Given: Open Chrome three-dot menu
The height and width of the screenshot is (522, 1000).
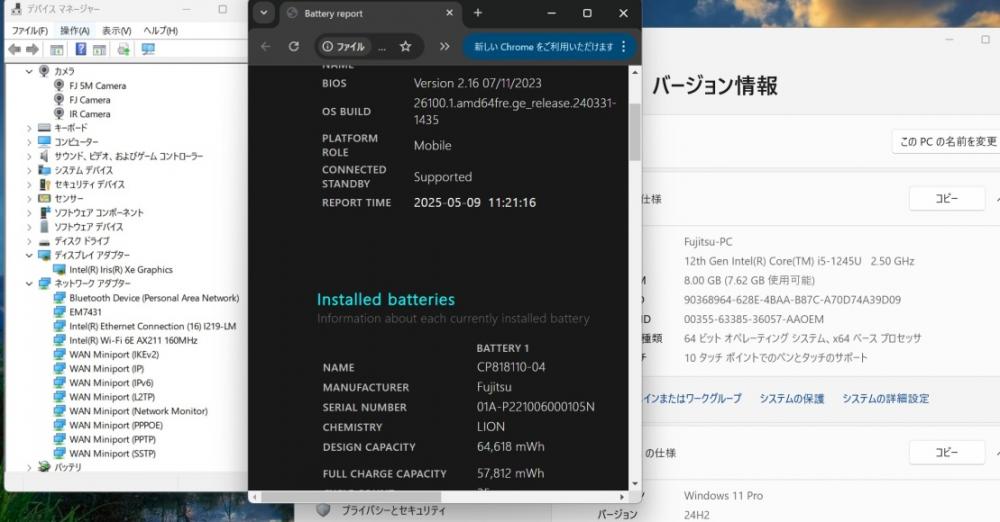Looking at the screenshot, I should click(x=624, y=47).
